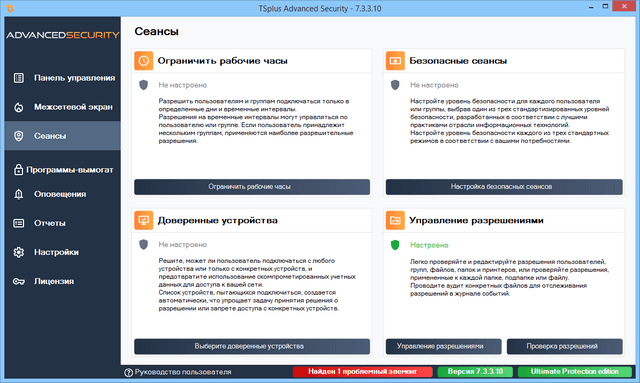Click Не настроено in Ограничить рабочие часы card

point(182,85)
